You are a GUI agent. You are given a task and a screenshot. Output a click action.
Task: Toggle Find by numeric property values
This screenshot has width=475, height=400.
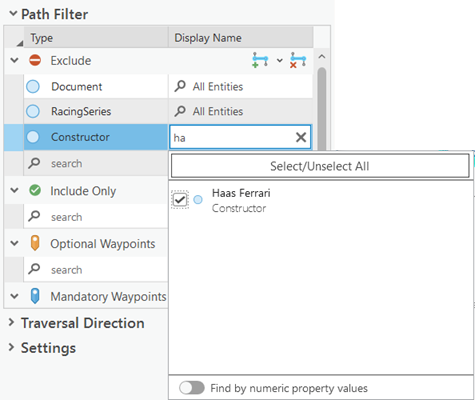(x=191, y=388)
